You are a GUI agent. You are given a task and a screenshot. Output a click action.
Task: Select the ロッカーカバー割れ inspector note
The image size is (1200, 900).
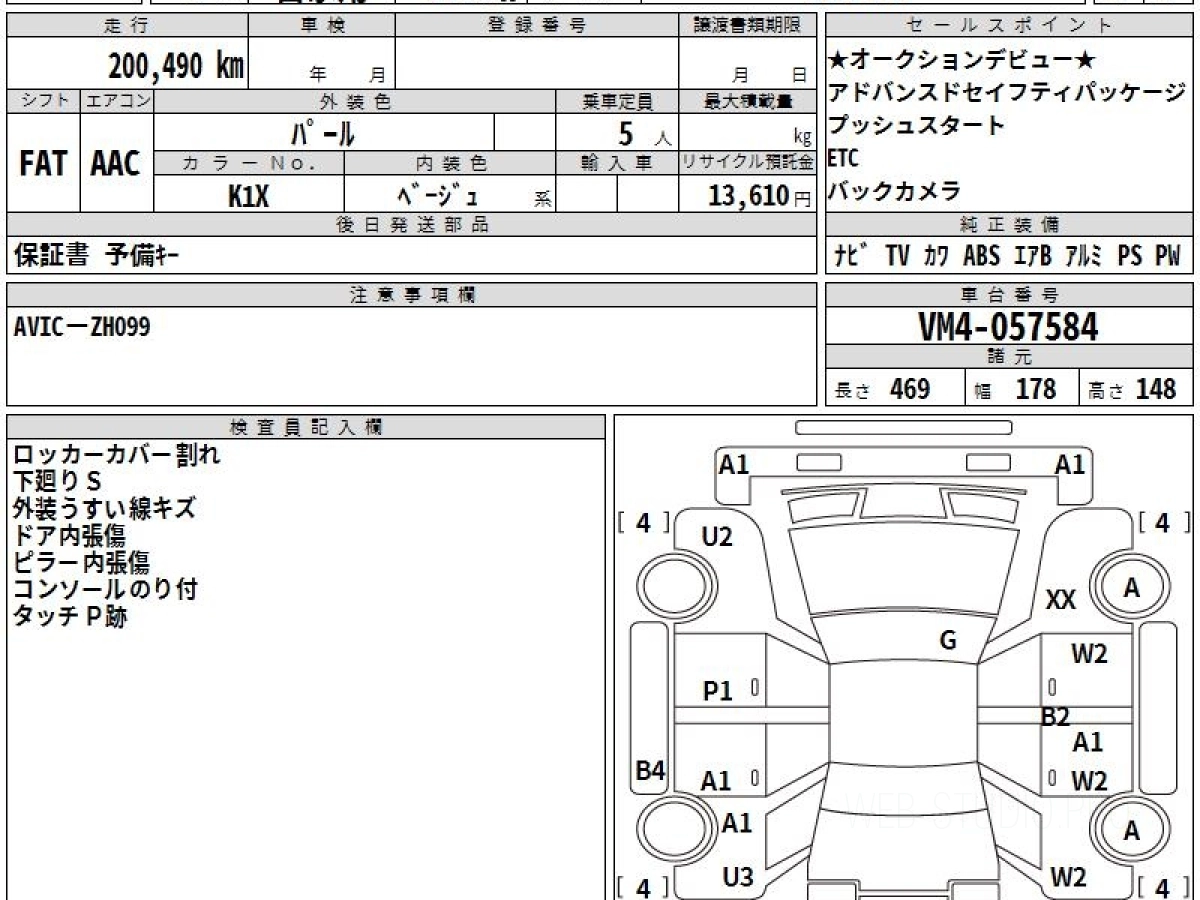pos(117,455)
